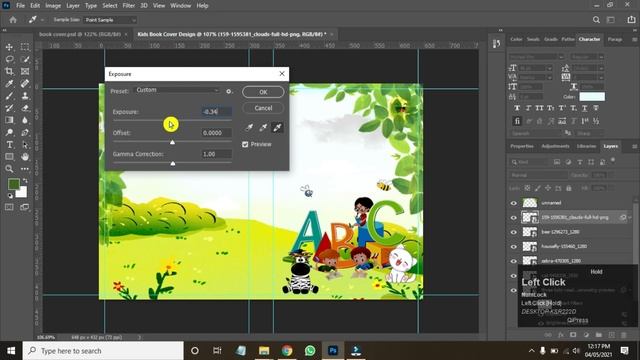Select the Pen tool
The height and width of the screenshot is (360, 640).
[25, 132]
